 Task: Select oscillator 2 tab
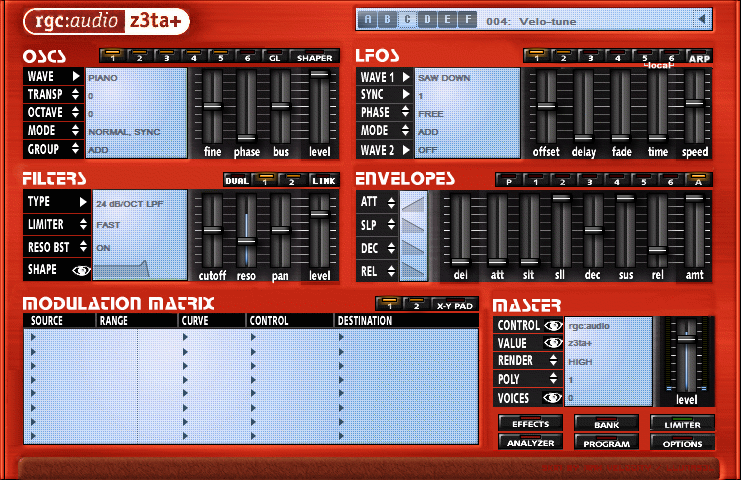pyautogui.click(x=139, y=56)
